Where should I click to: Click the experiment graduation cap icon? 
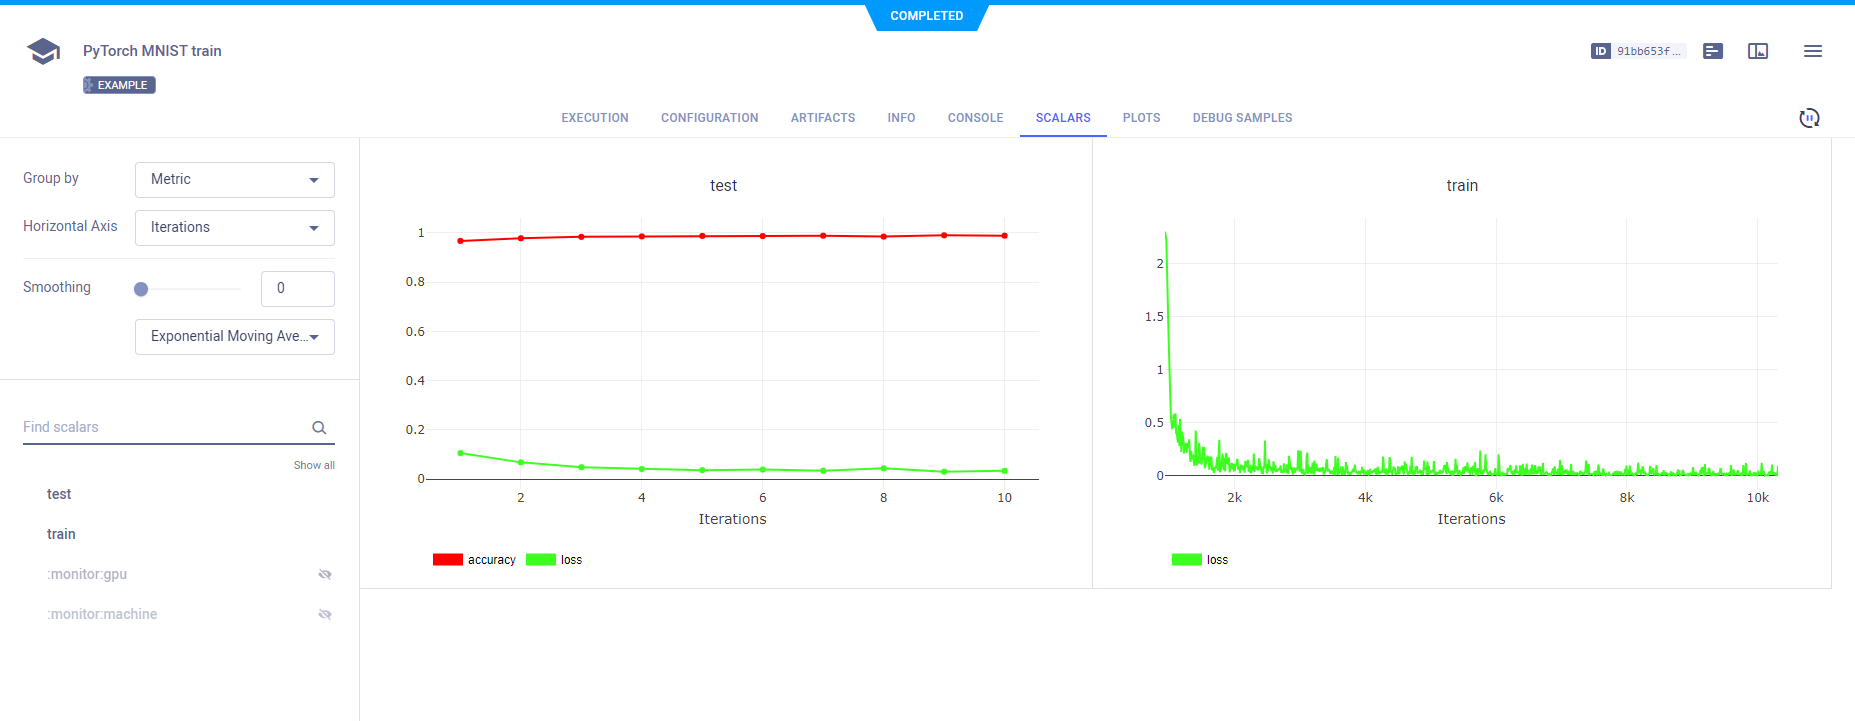43,51
